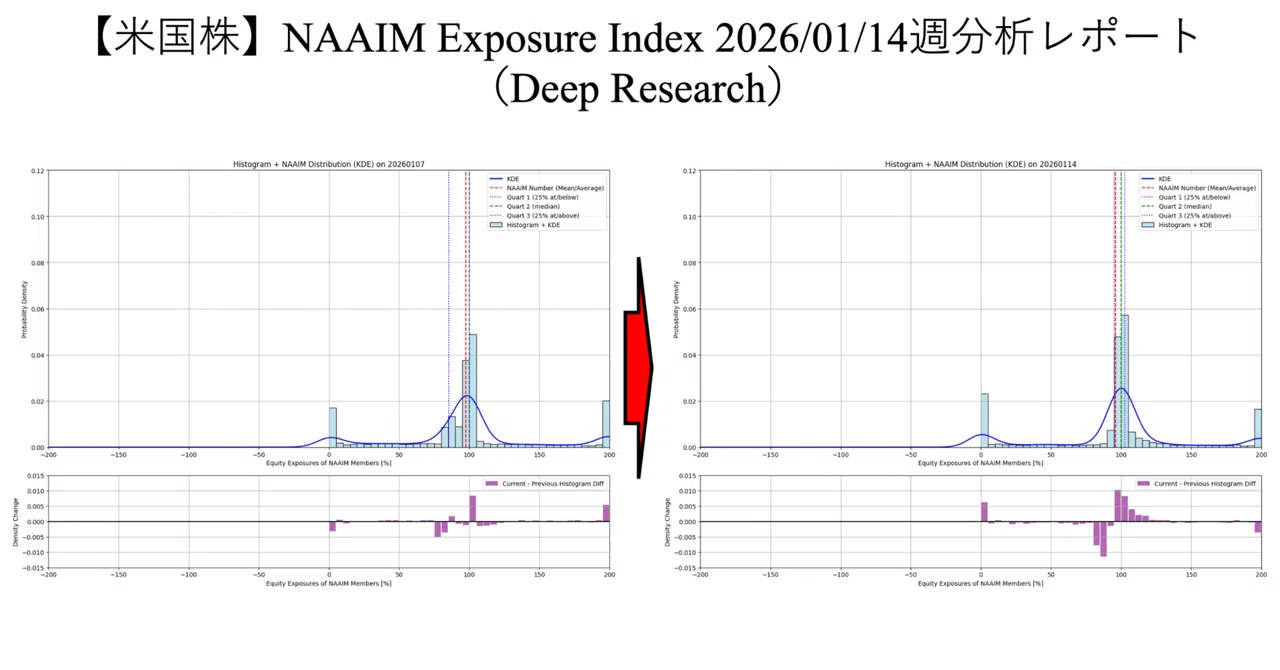Click Equity Exposures x-axis label under the 20260107 histogram
Screen dimensions: 1280x670
pyautogui.click(x=328, y=463)
